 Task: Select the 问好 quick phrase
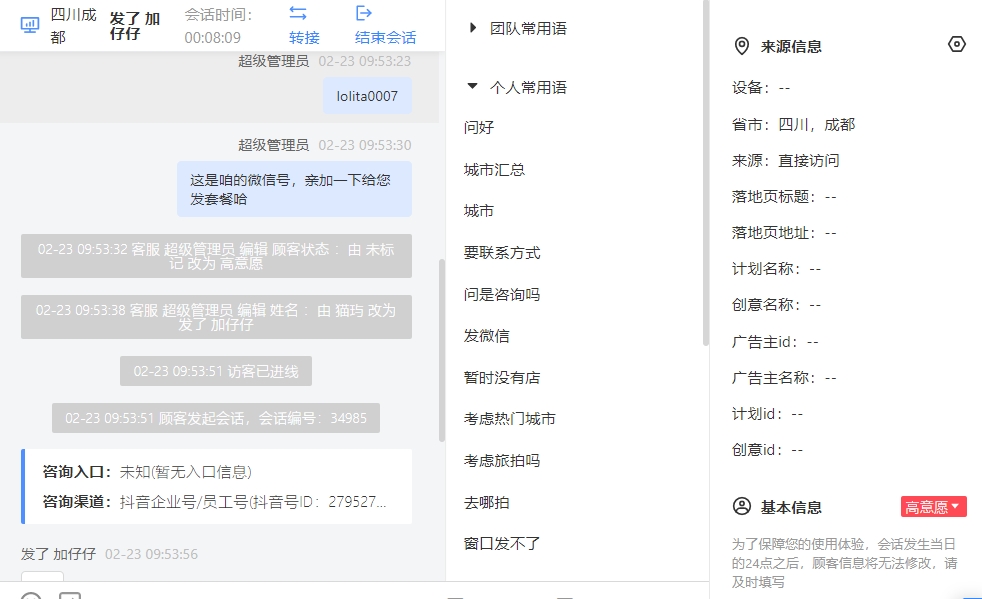[479, 128]
